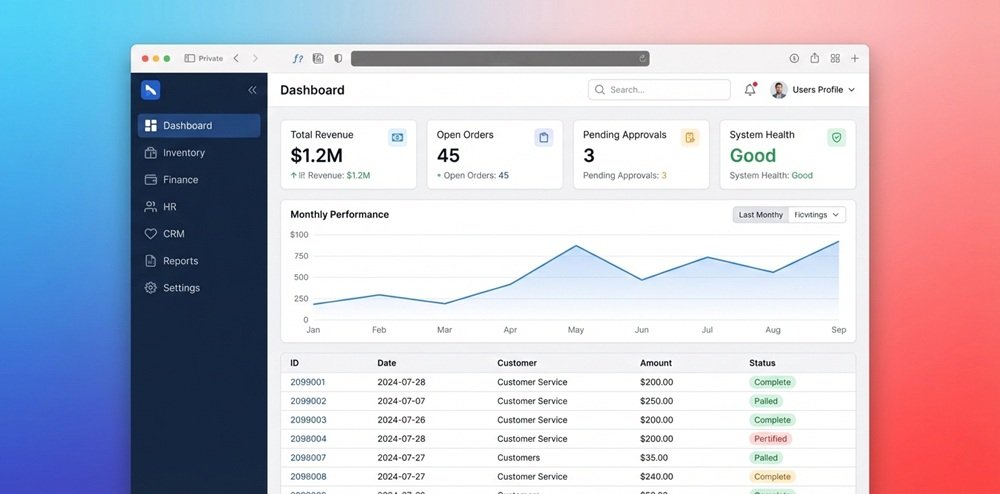Click the app logo in sidebar
This screenshot has height=494, width=1000.
[150, 90]
